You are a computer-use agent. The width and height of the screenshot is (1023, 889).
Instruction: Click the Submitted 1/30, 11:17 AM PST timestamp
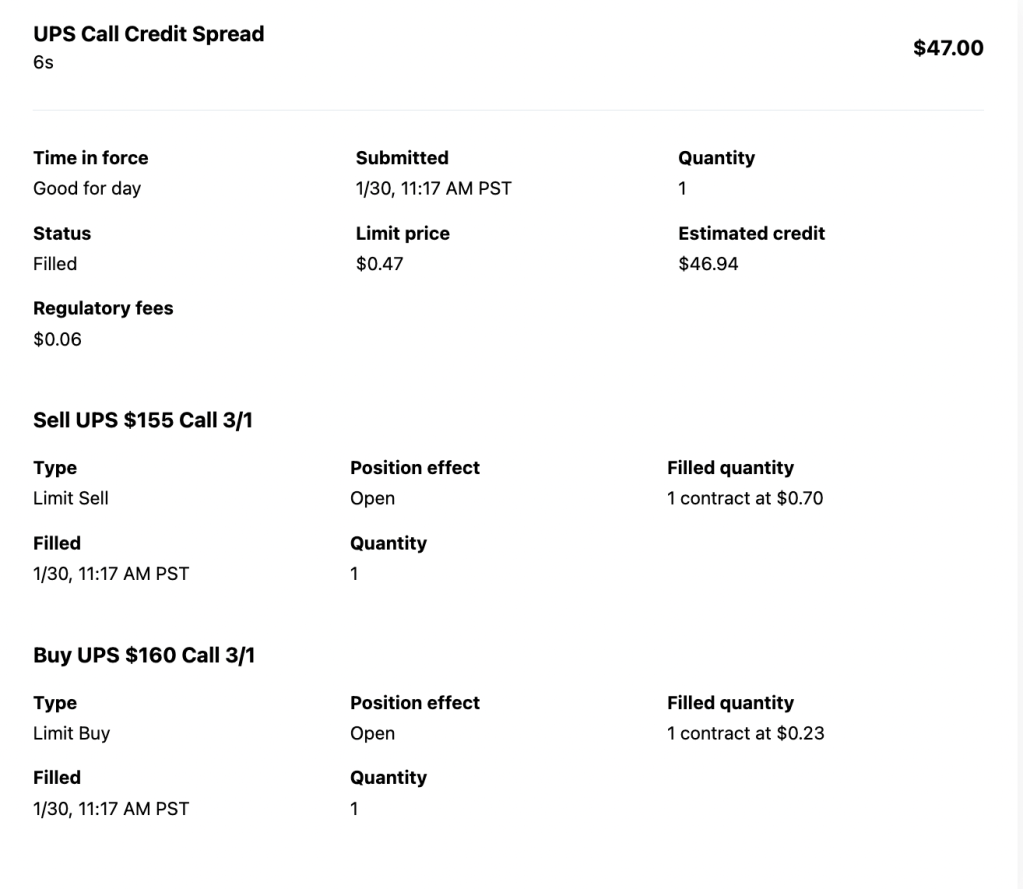[433, 188]
